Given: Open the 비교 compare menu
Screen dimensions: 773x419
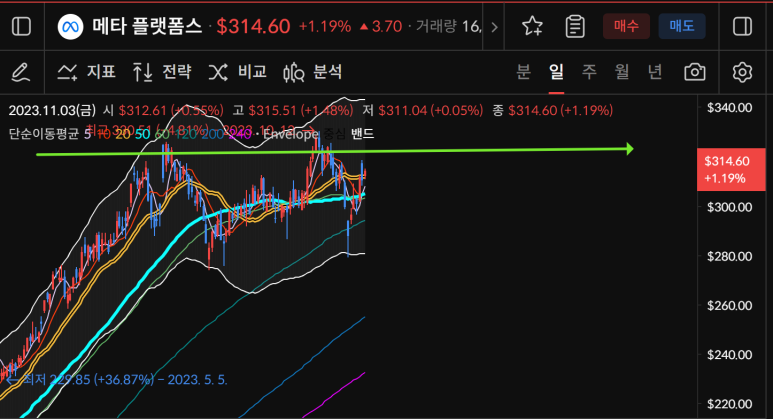Looking at the screenshot, I should coord(238,72).
